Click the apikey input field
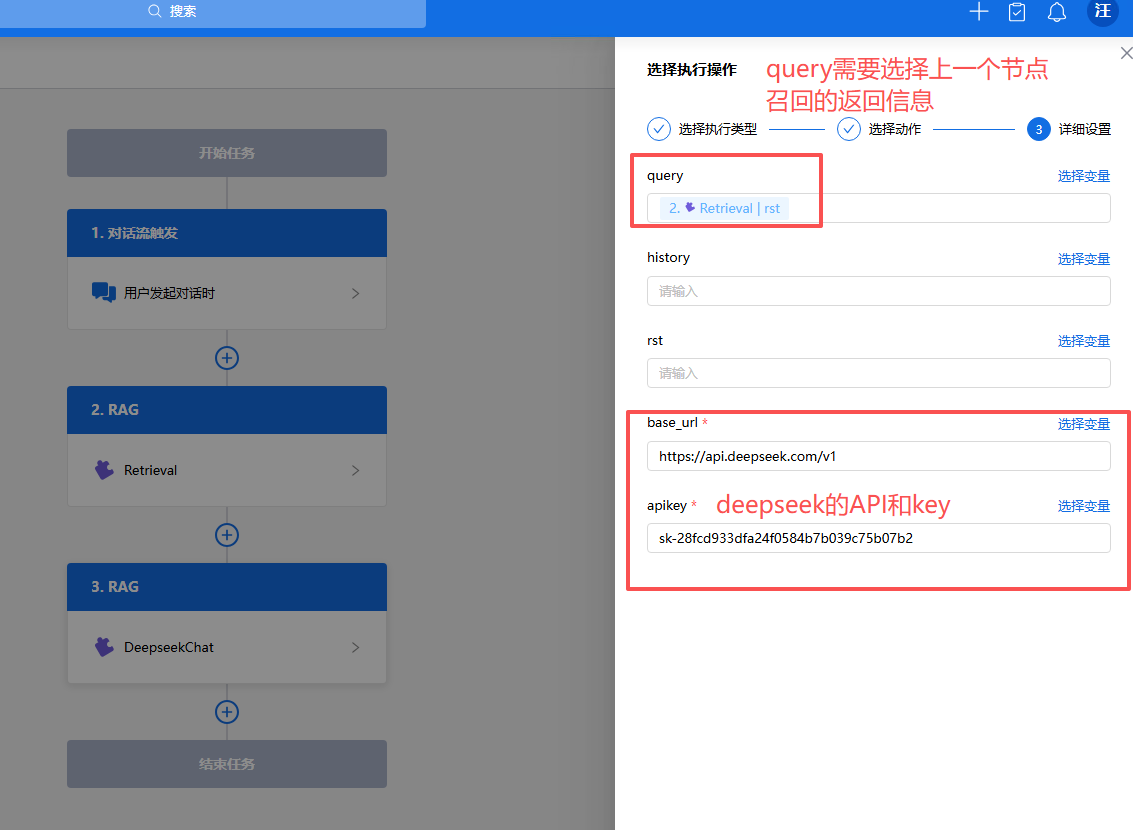The height and width of the screenshot is (830, 1133). [x=879, y=538]
